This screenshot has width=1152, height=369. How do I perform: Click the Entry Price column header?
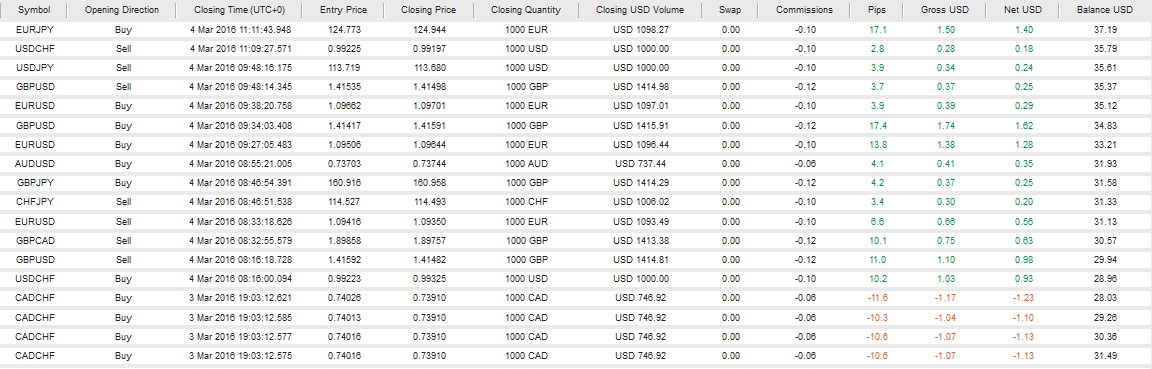click(344, 10)
